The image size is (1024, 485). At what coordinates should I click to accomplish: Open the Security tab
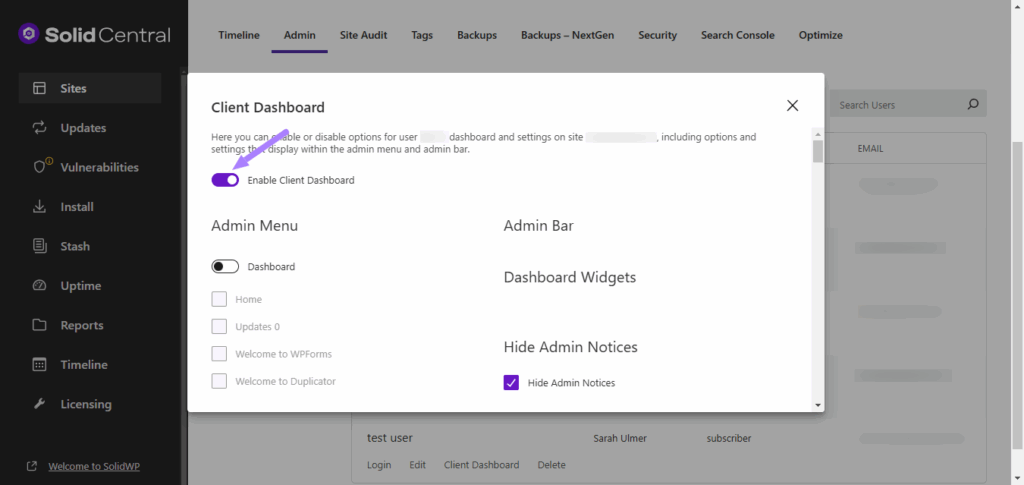tap(657, 35)
